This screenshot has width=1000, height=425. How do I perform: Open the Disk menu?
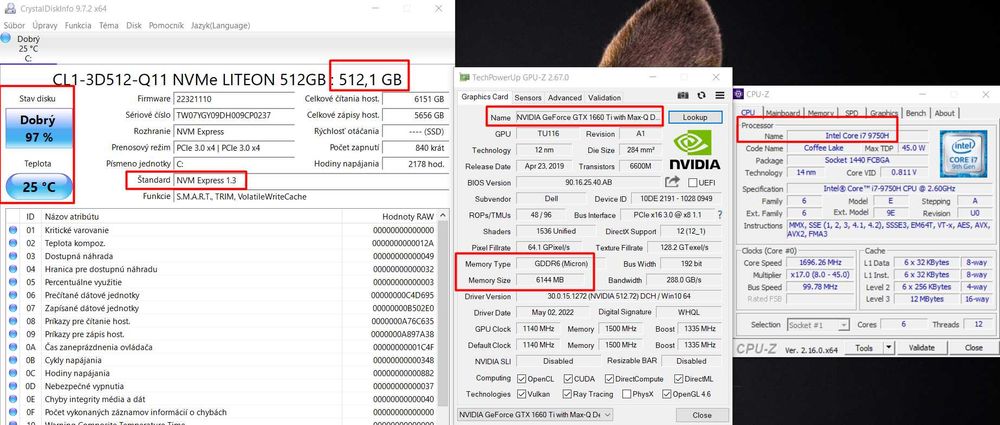point(134,26)
